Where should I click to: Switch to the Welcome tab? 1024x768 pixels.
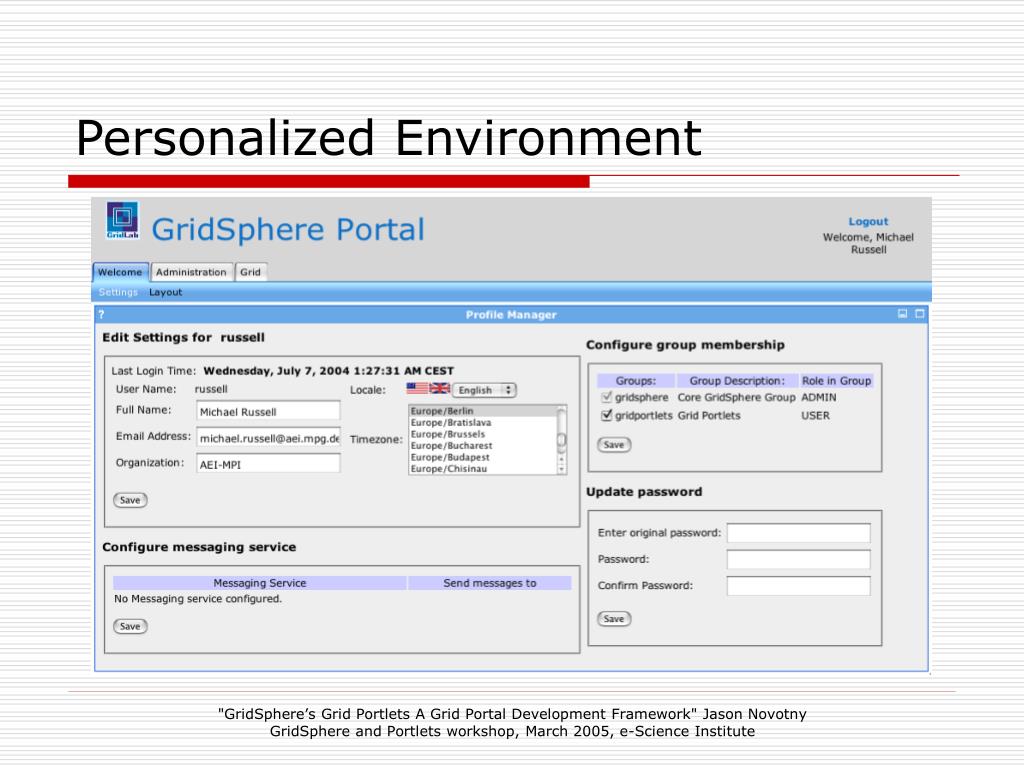(121, 272)
